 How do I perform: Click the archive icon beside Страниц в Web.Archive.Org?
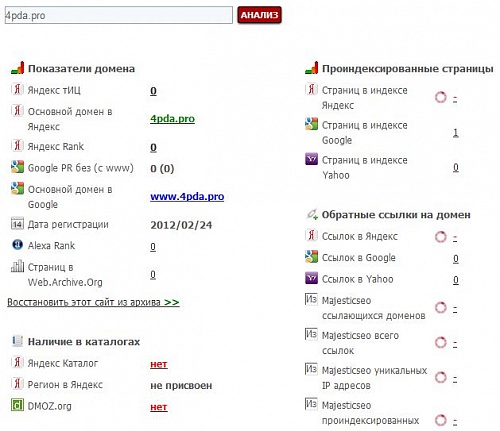(x=17, y=266)
